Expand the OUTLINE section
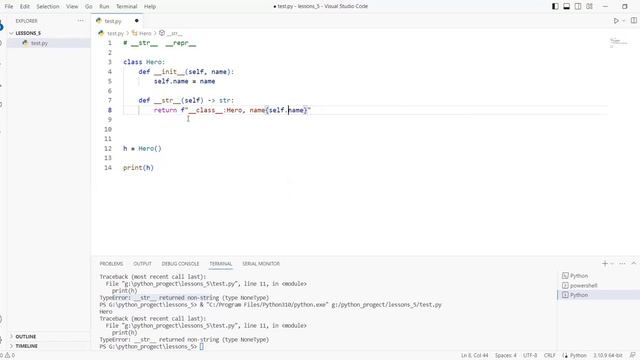The image size is (640, 360). pyautogui.click(x=26, y=336)
